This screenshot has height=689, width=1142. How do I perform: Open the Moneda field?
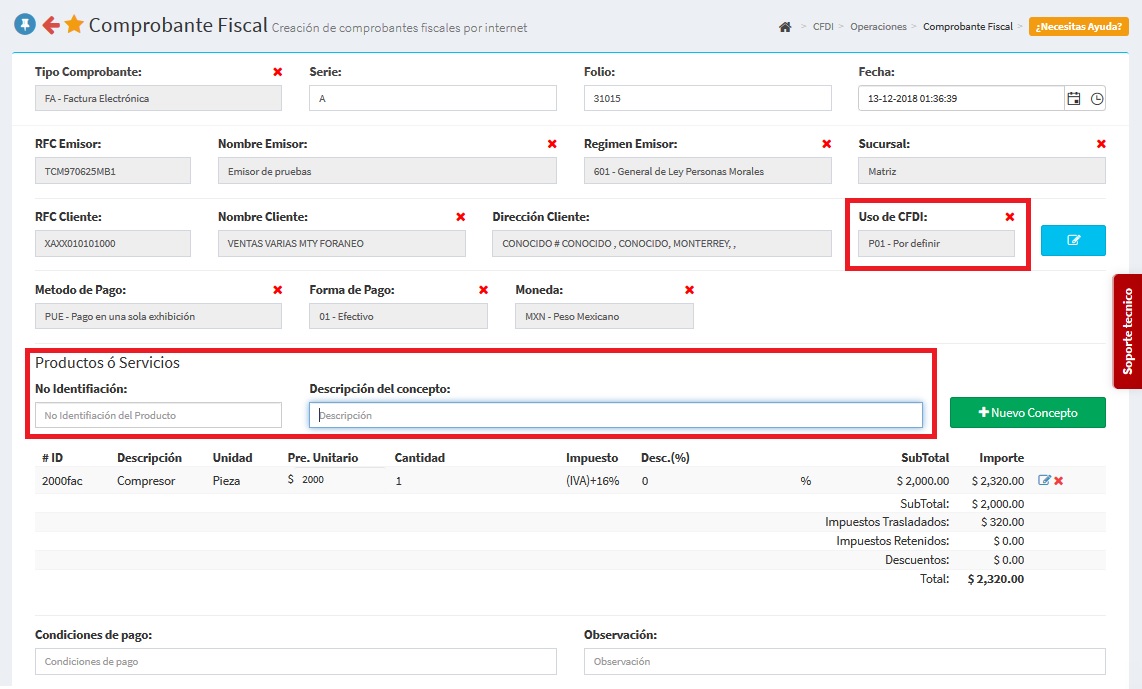(x=604, y=316)
